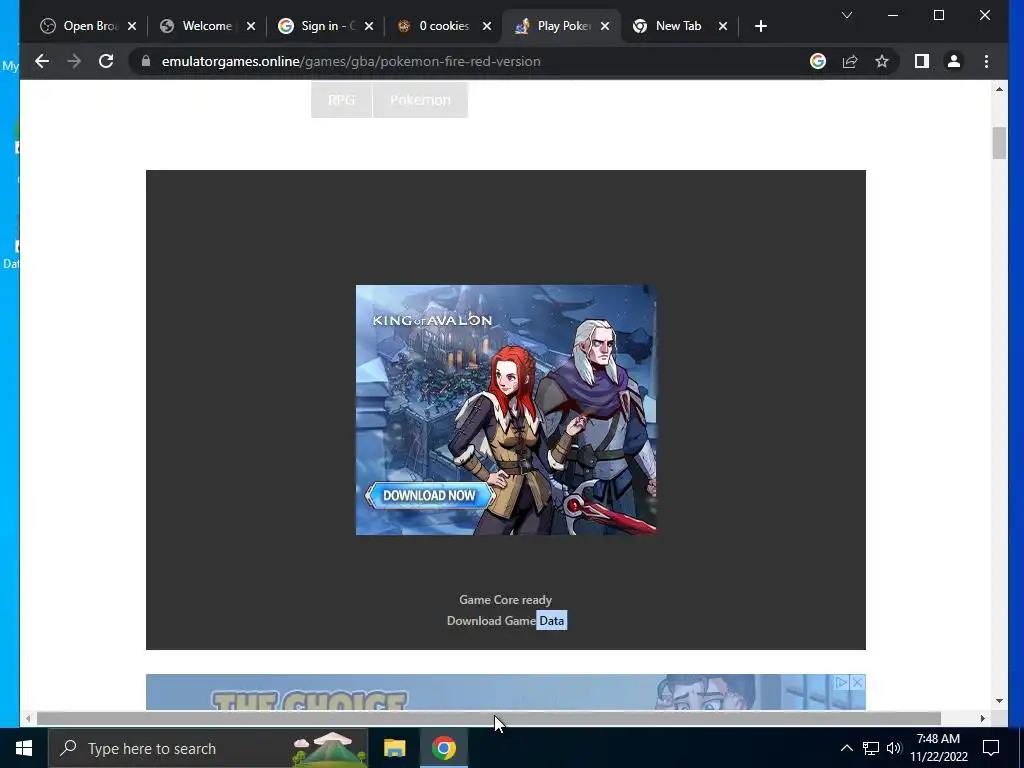This screenshot has width=1024, height=768.
Task: Click the taskbar search box
Action: pos(208,748)
